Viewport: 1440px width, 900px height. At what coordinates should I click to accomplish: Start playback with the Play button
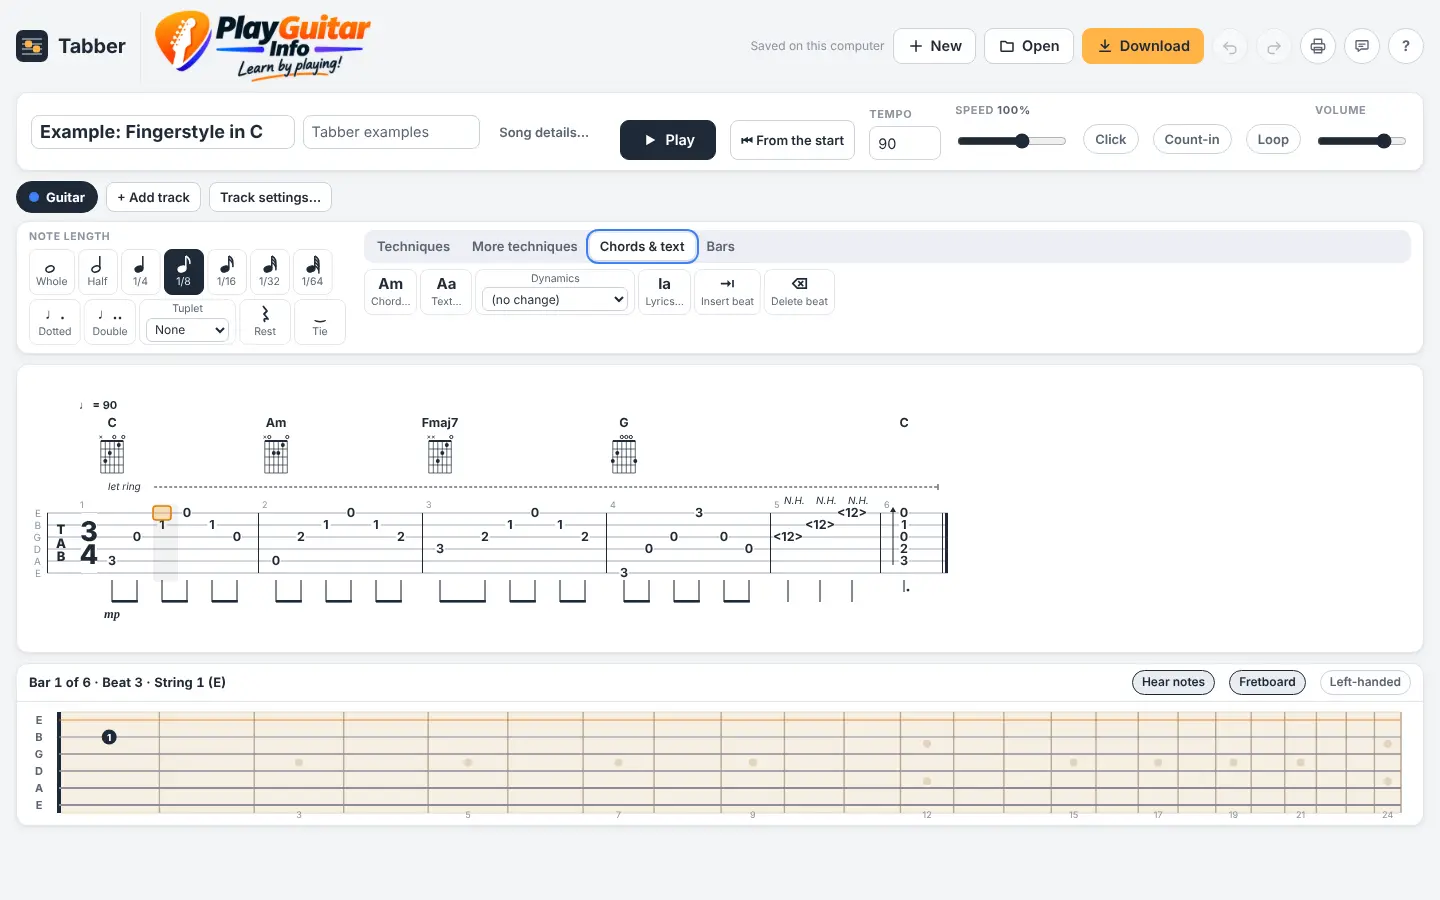pos(668,140)
